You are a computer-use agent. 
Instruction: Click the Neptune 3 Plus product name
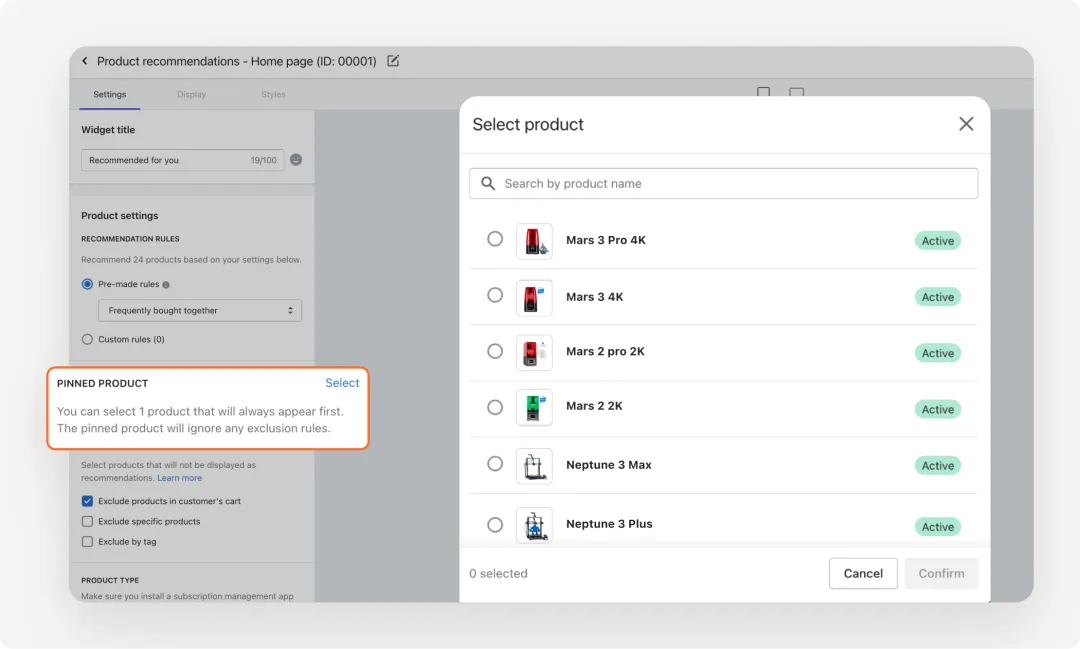609,524
